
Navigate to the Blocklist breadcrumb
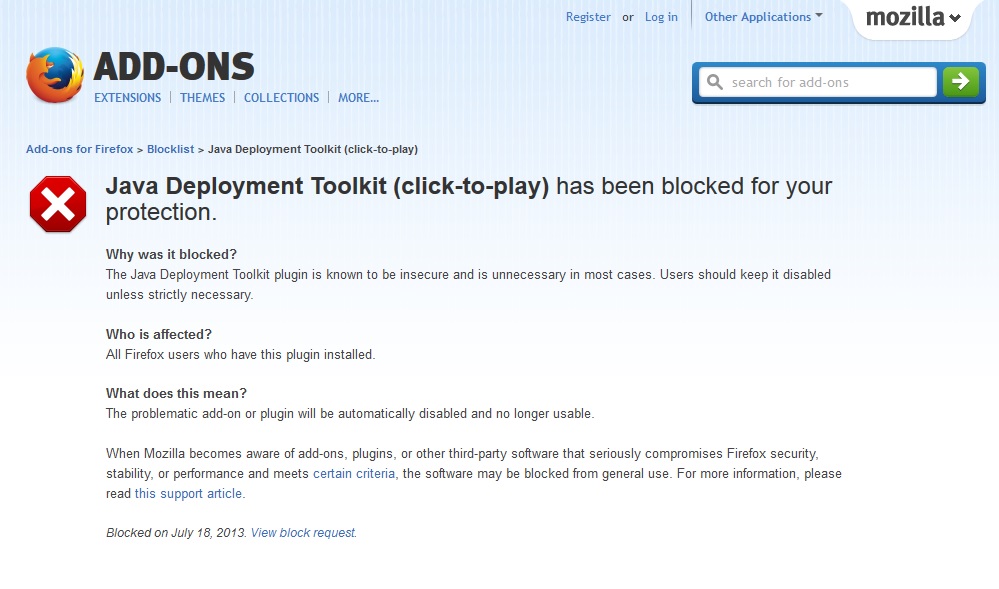coord(170,149)
